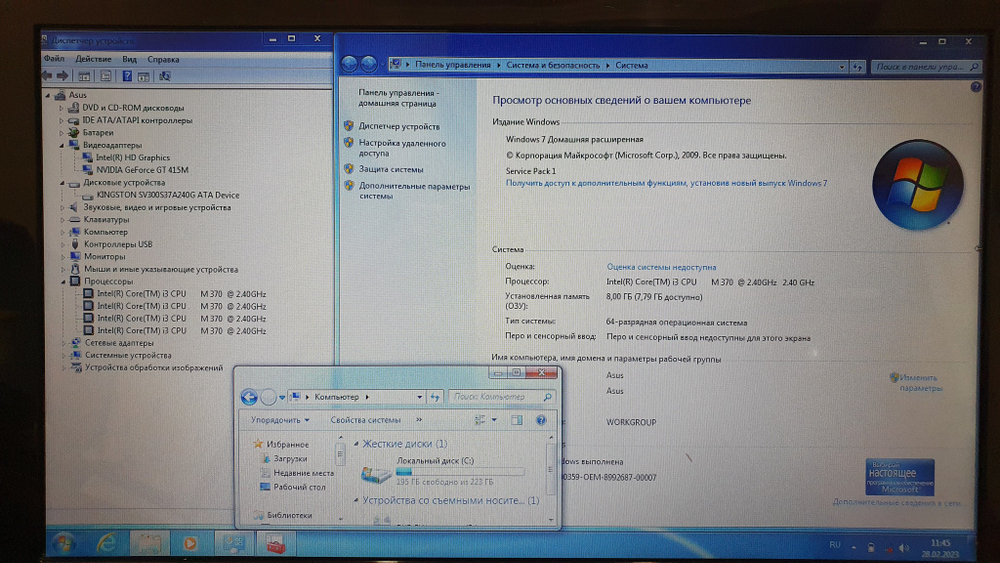This screenshot has width=1000, height=563.
Task: Click Оценка системы недоступна link
Action: coord(661,267)
